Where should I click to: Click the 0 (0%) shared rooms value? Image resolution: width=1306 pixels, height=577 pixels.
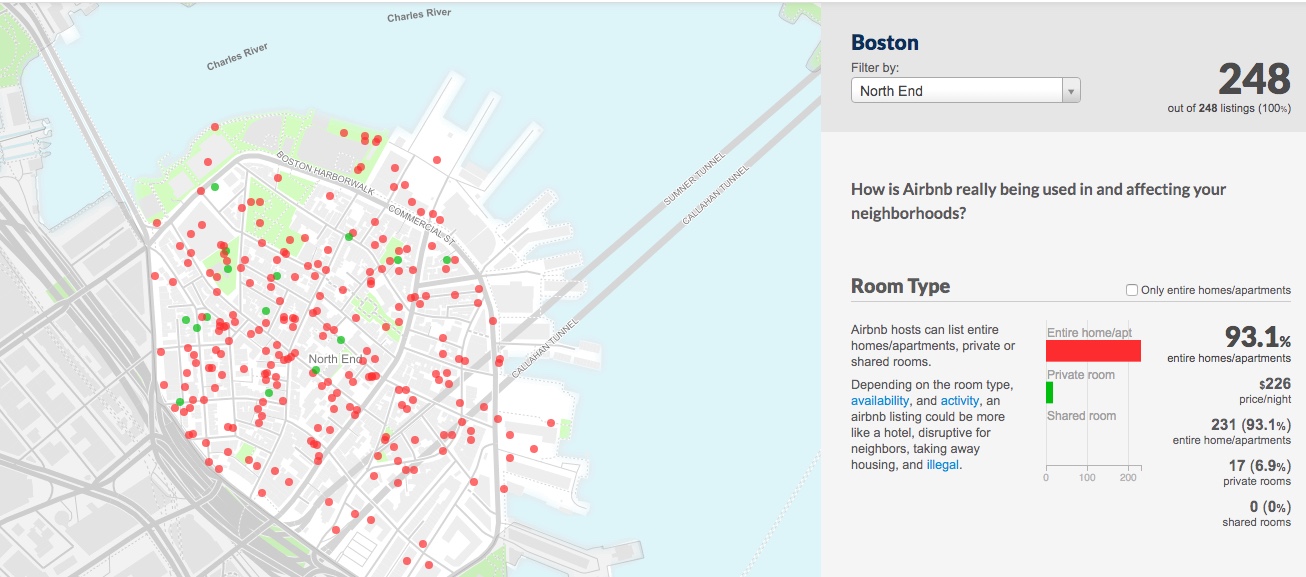tap(1270, 507)
